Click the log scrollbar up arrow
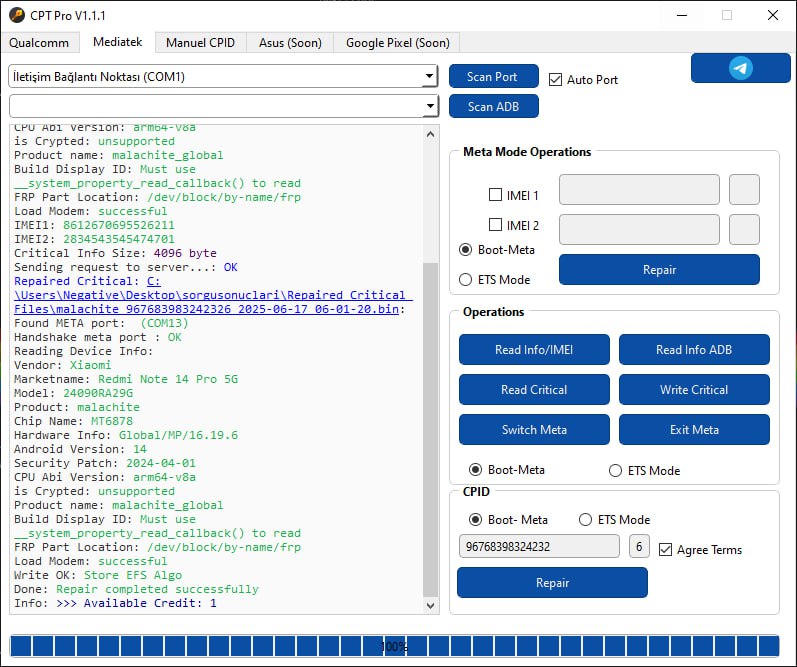 point(431,134)
